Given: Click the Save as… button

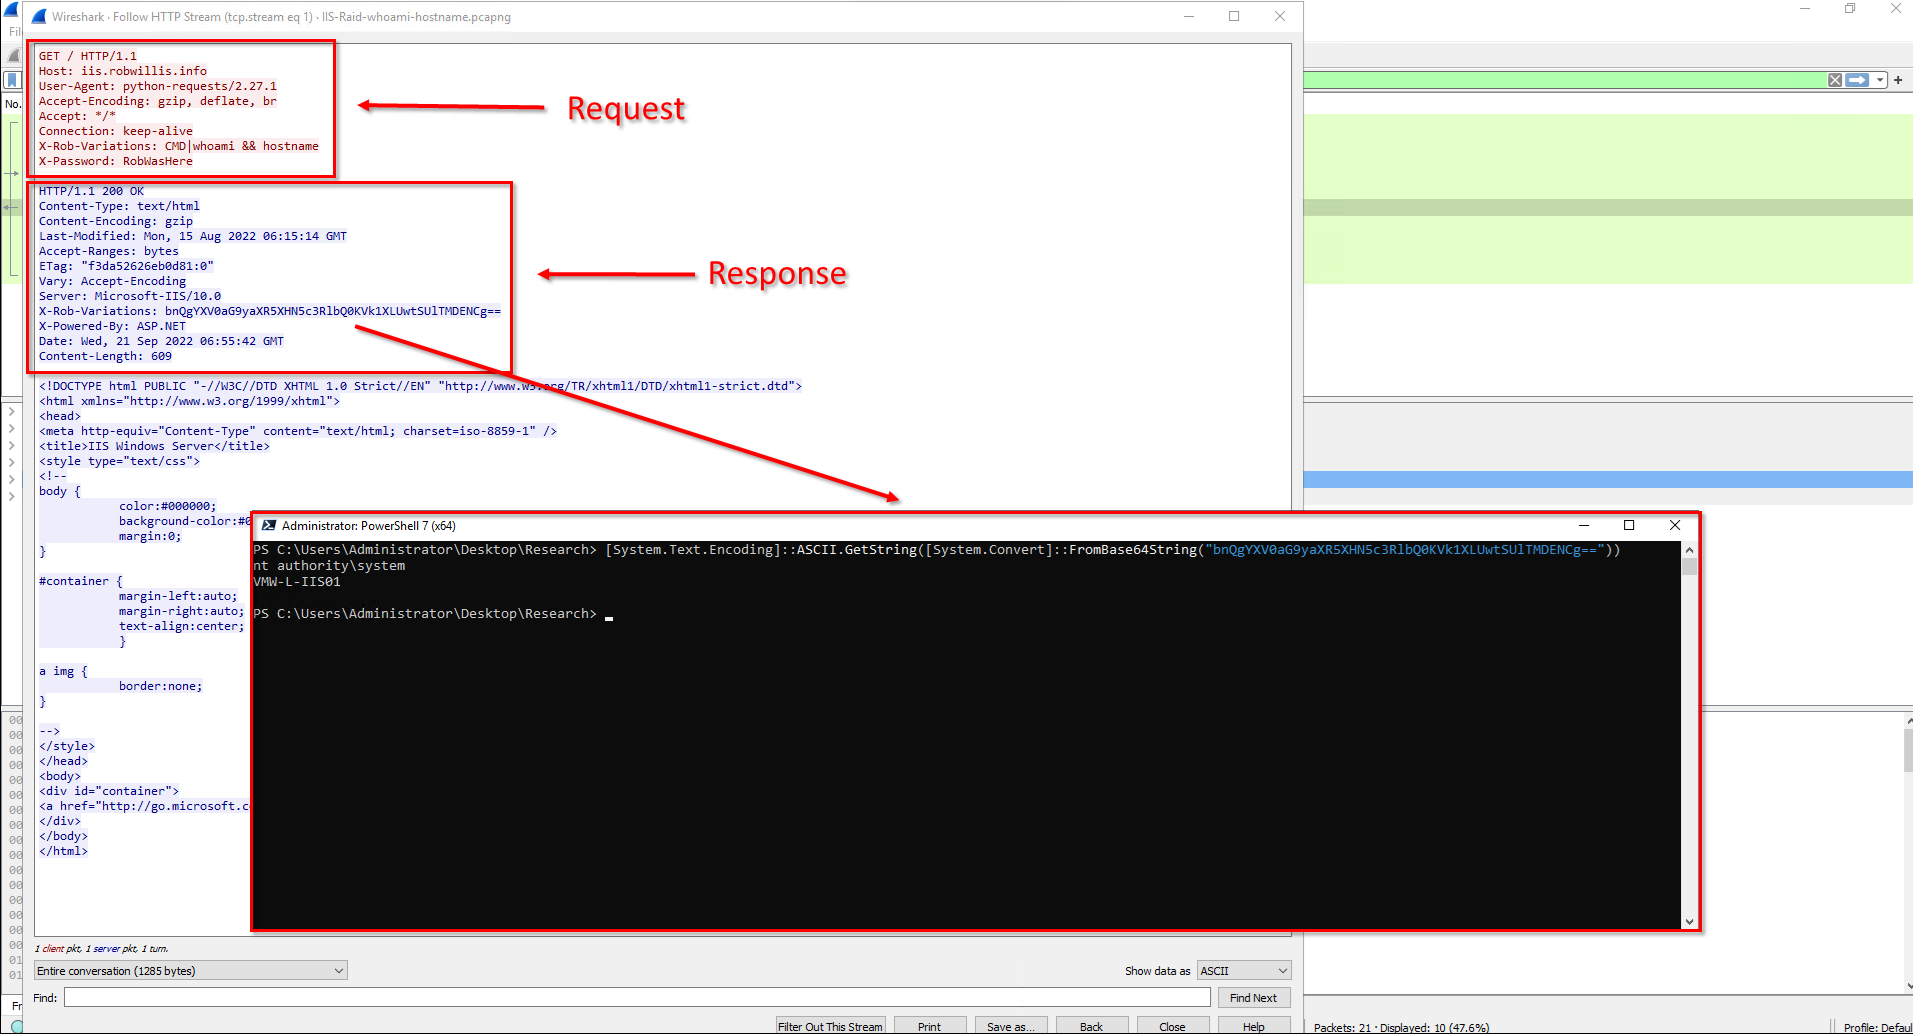Looking at the screenshot, I should [x=1011, y=1026].
